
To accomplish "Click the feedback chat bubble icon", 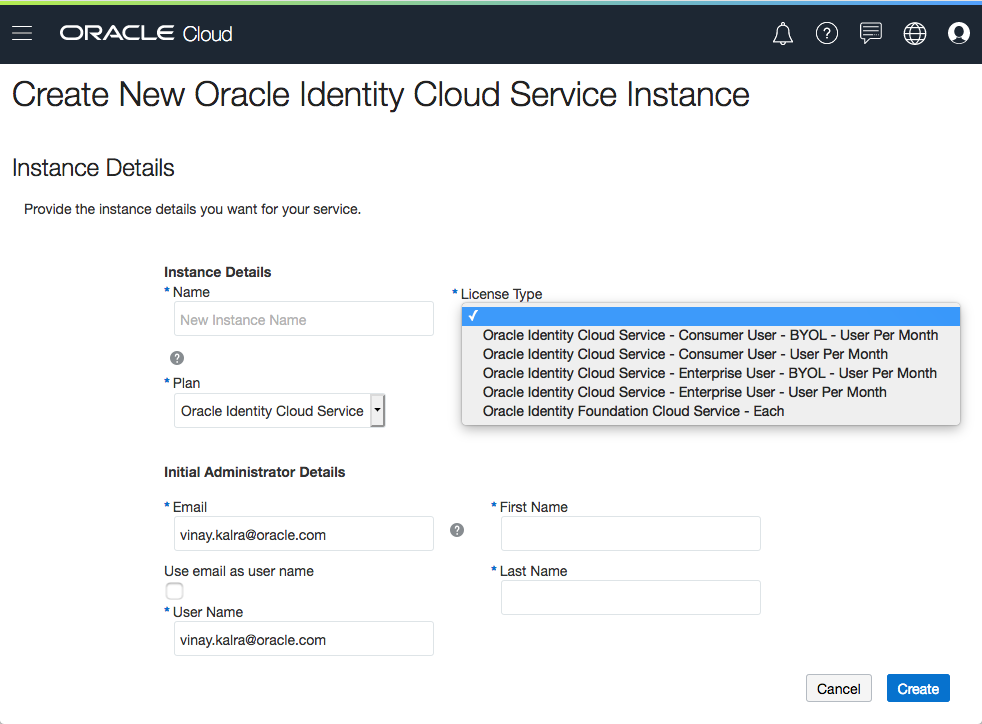I will pos(871,34).
